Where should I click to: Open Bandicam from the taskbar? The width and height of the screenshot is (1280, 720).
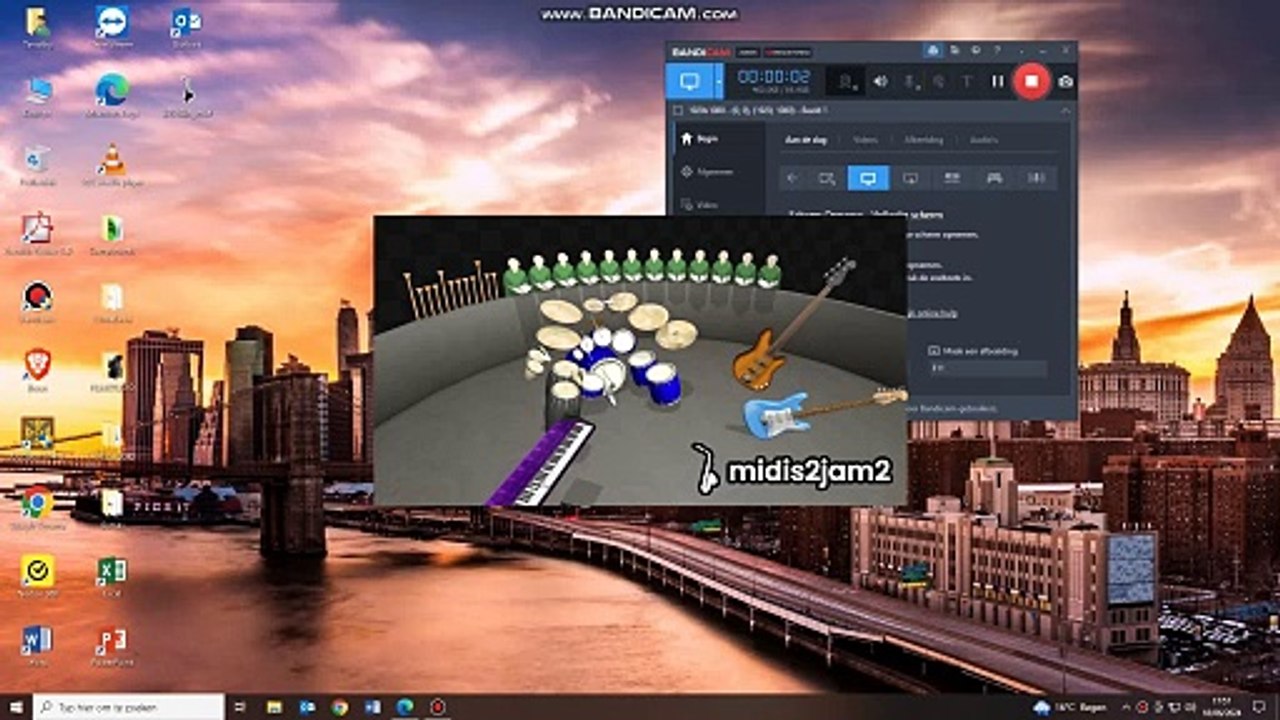click(x=437, y=707)
